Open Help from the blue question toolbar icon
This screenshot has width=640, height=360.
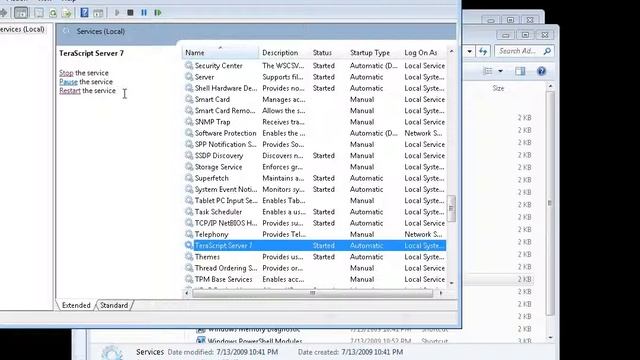84,13
